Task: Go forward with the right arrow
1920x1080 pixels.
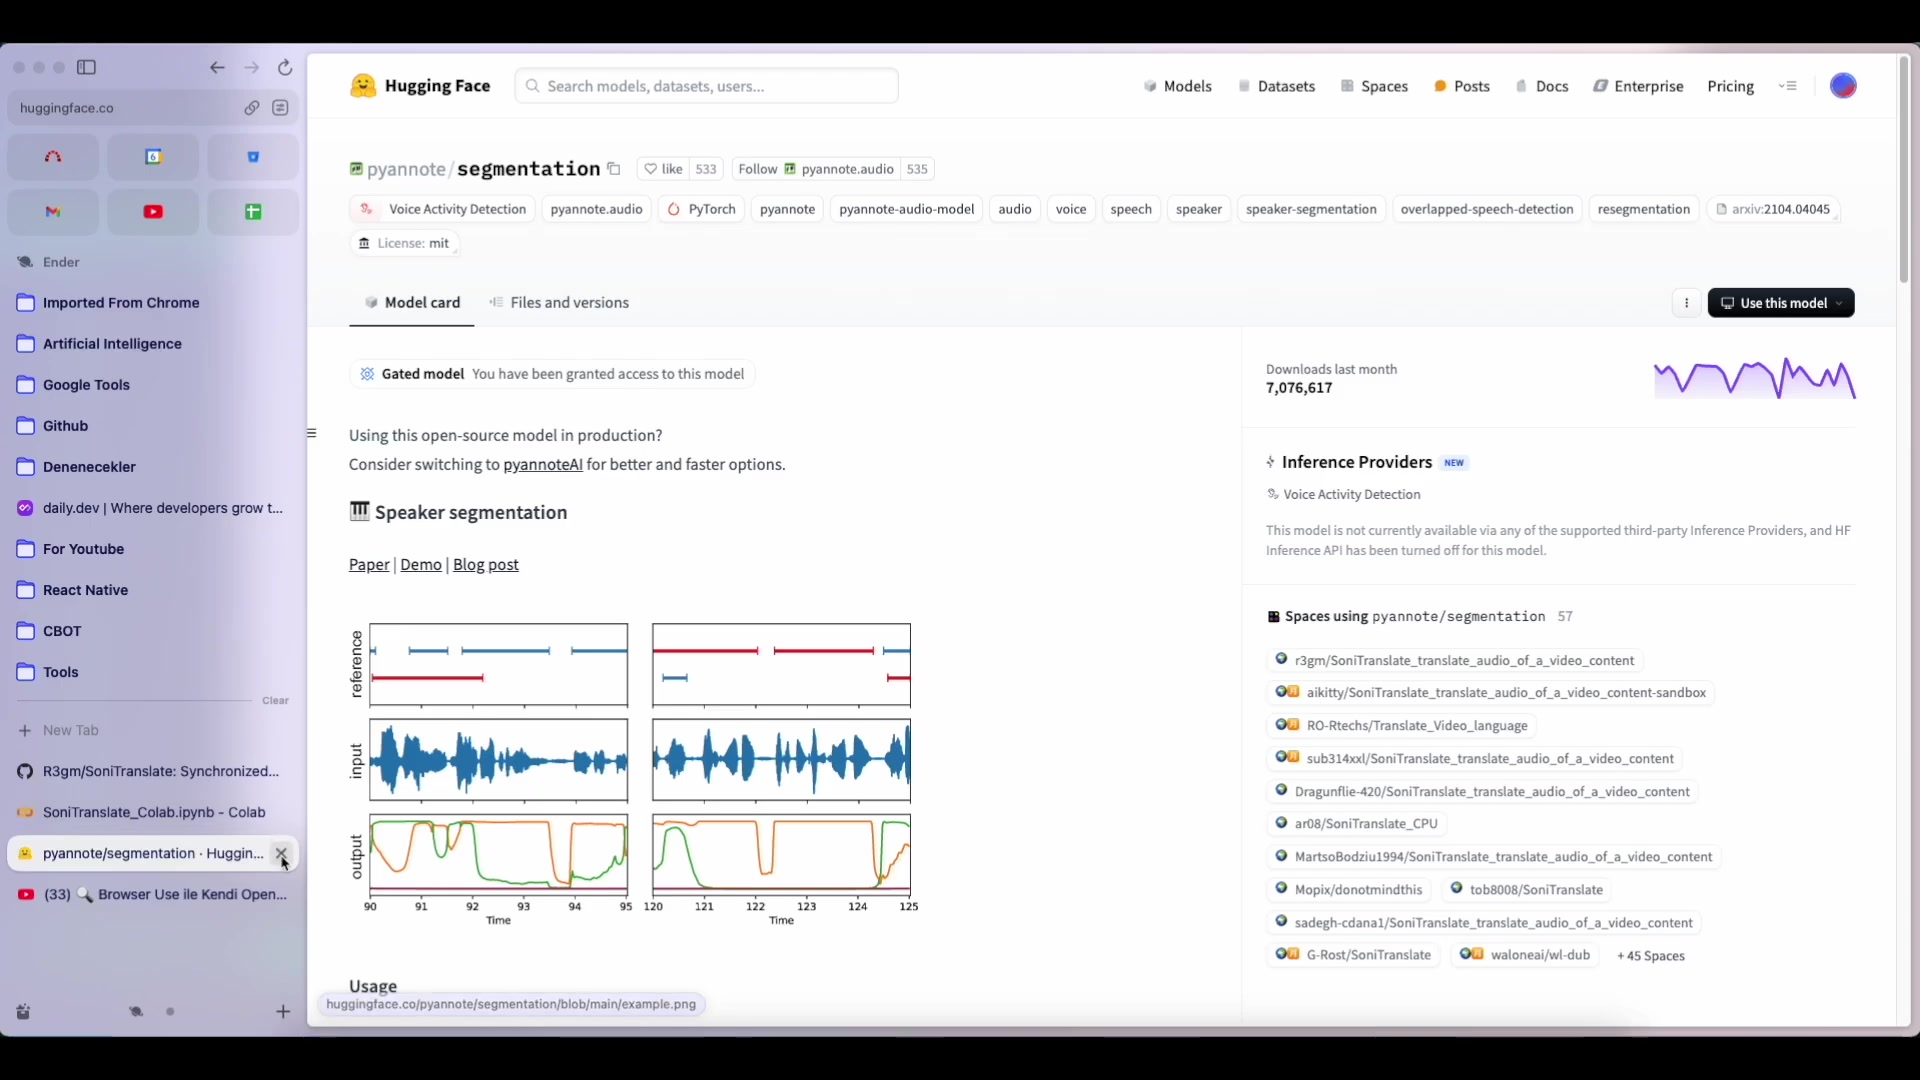Action: click(252, 67)
